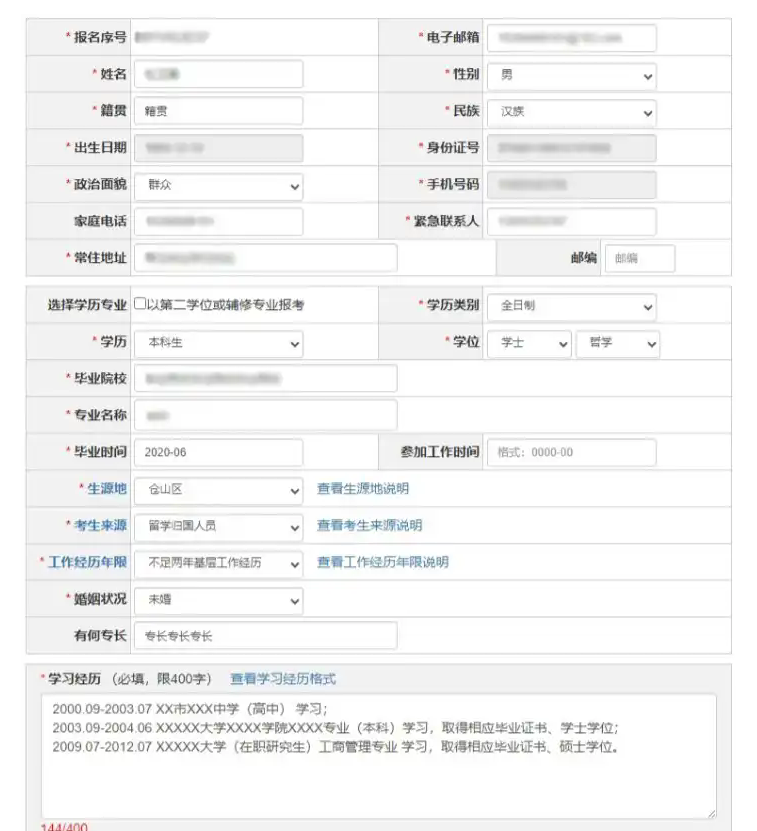
Task: Open the 学历 dropdown showing 本科生
Action: pyautogui.click(x=218, y=343)
